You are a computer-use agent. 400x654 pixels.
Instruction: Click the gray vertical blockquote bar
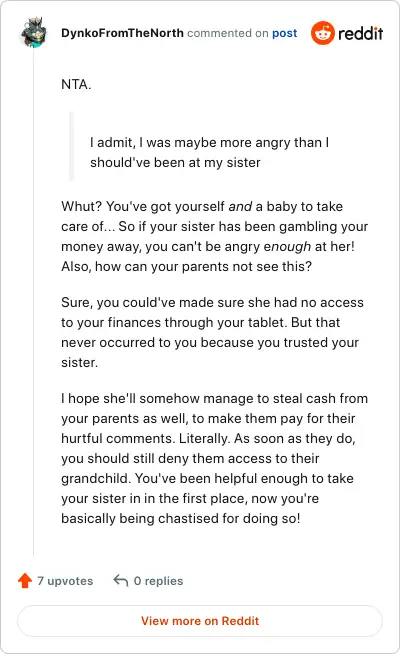tap(71, 146)
